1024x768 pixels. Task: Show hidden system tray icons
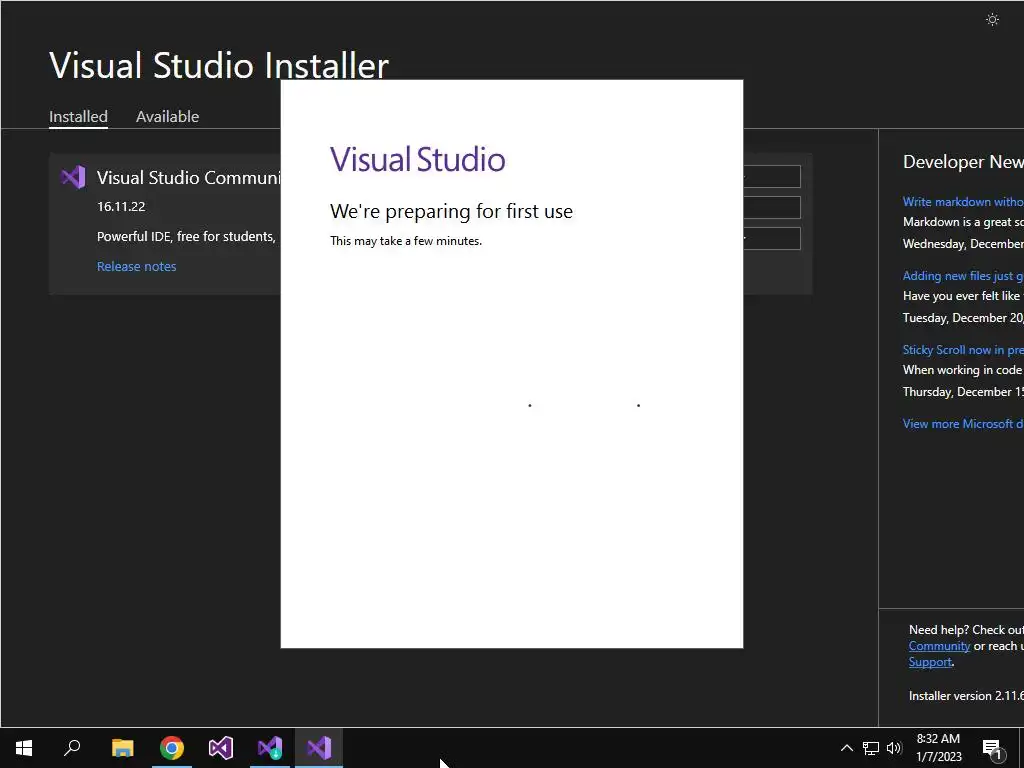click(846, 748)
